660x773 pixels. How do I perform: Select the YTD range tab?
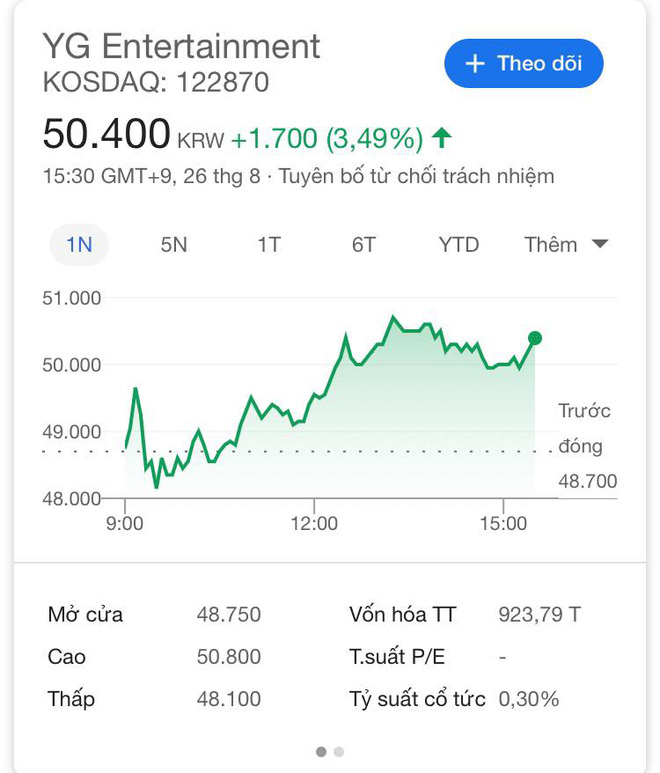459,245
